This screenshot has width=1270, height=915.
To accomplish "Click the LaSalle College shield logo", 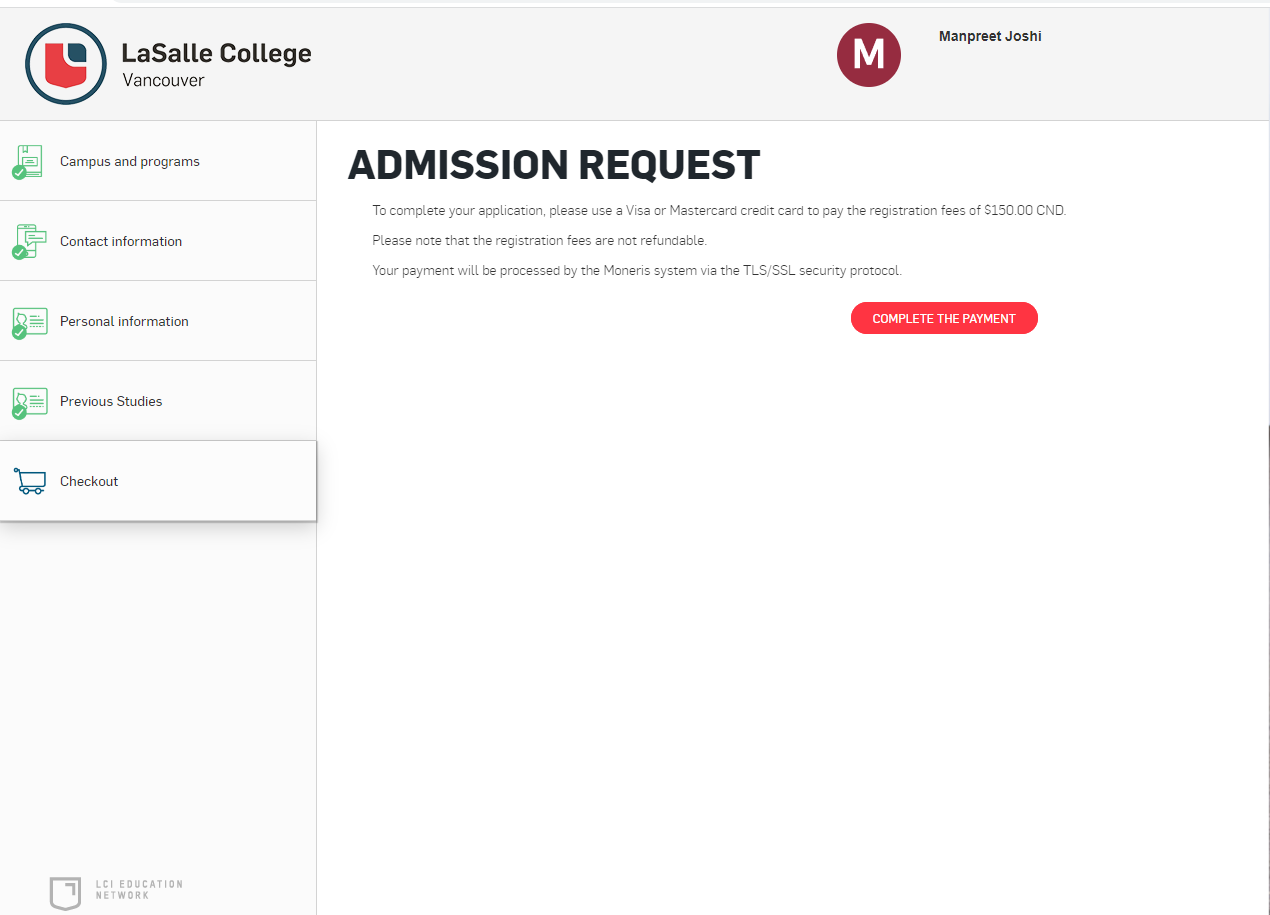I will click(x=66, y=65).
